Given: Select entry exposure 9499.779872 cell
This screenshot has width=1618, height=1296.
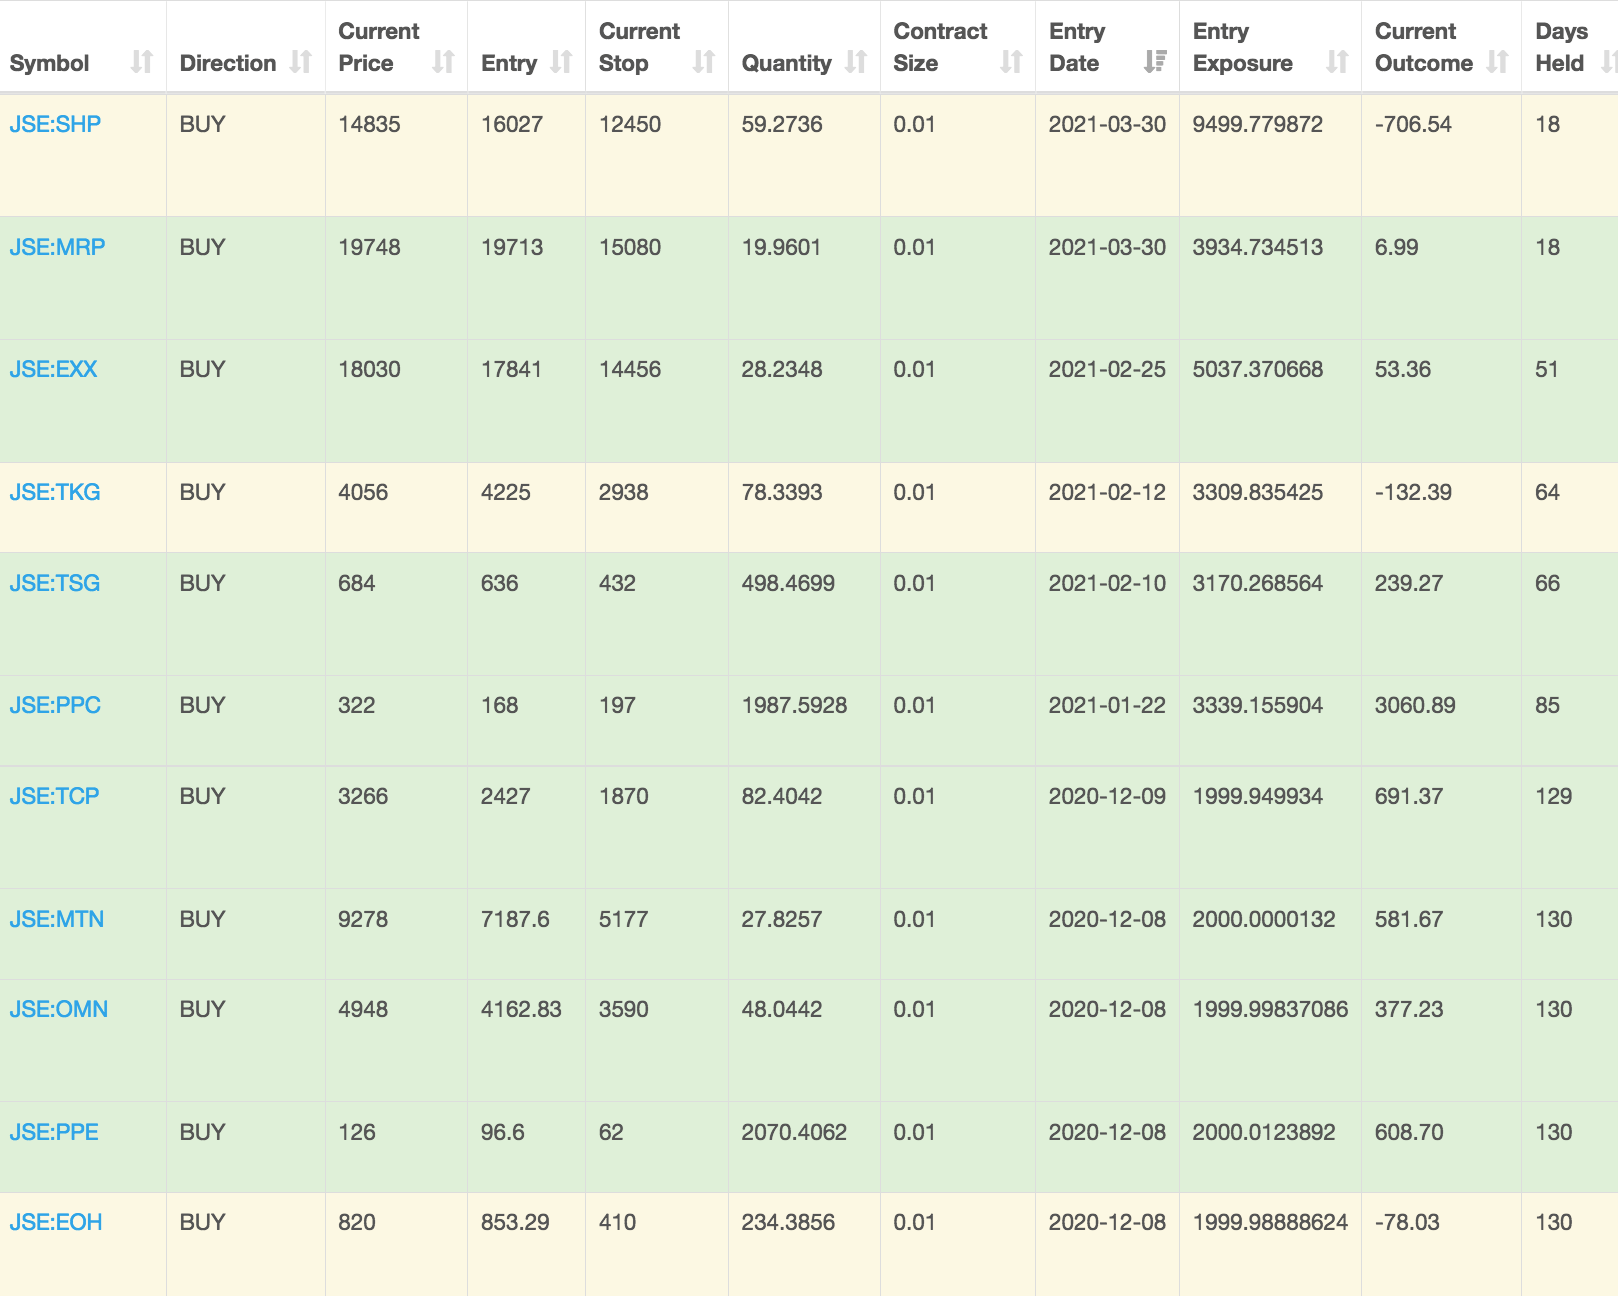Looking at the screenshot, I should pos(1258,124).
